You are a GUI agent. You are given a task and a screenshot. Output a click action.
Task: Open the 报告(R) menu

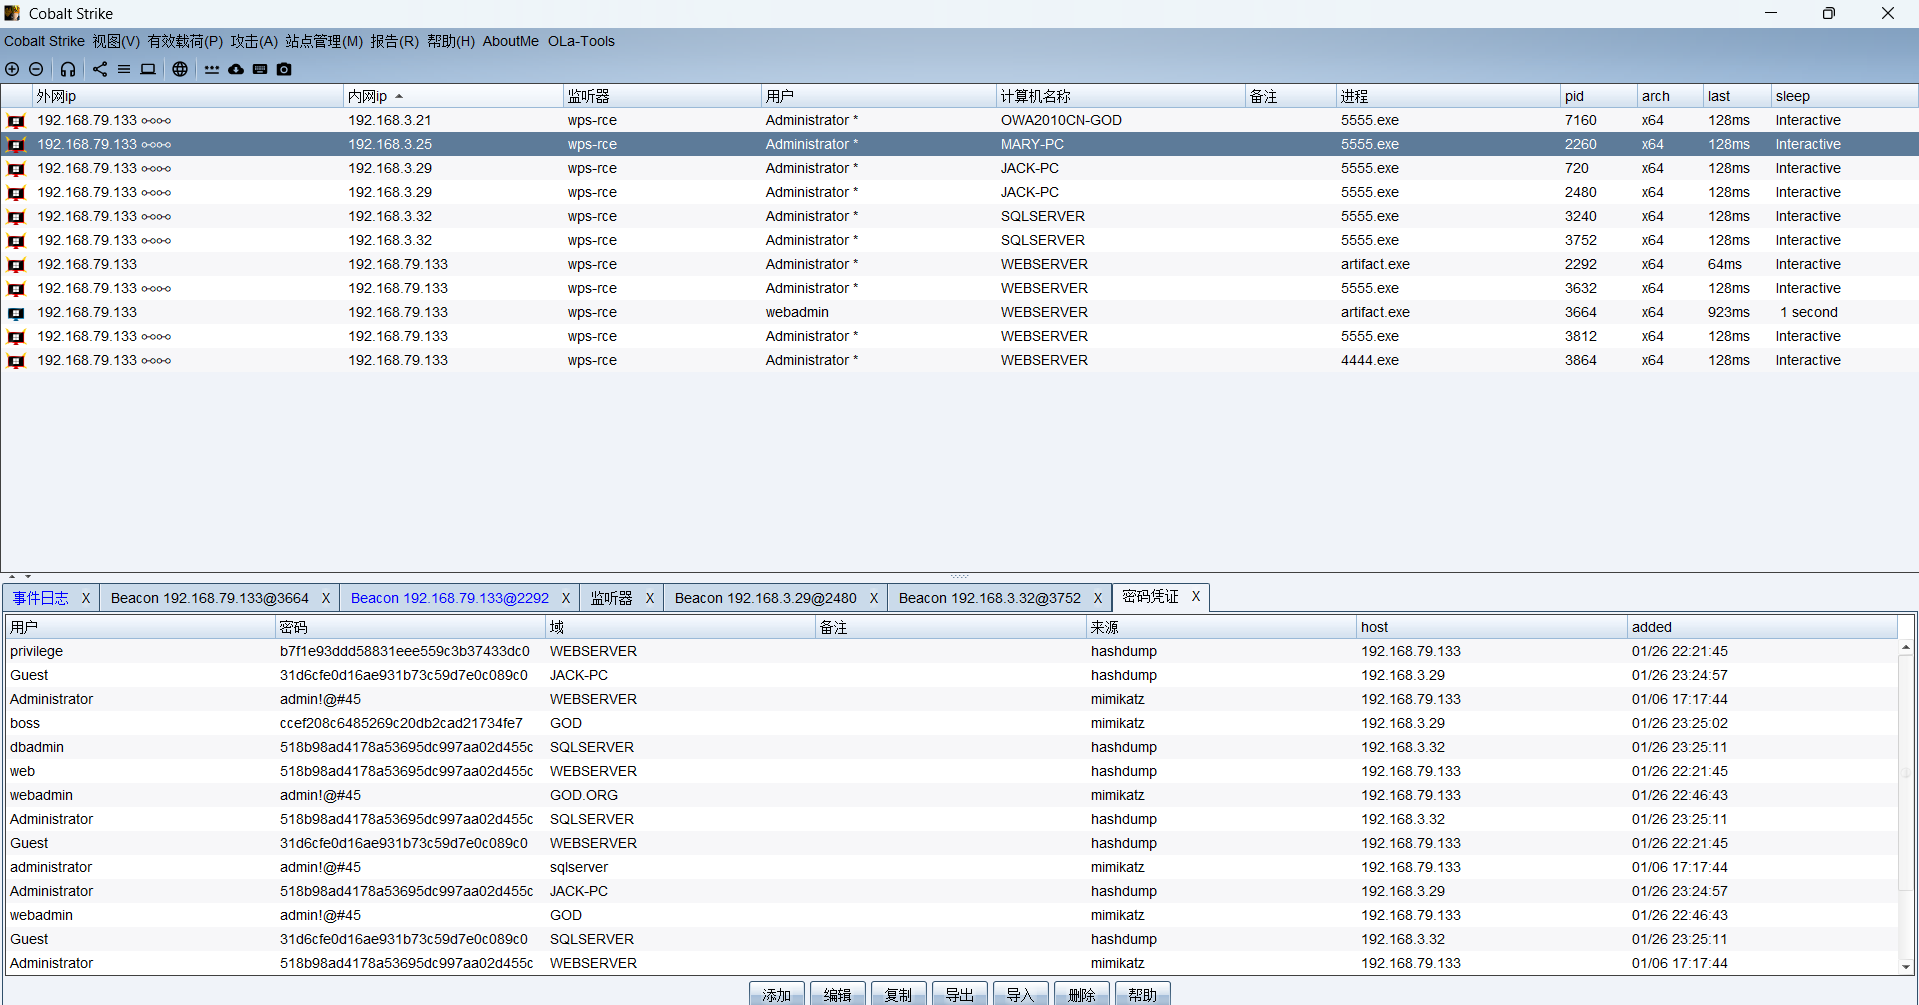point(394,41)
